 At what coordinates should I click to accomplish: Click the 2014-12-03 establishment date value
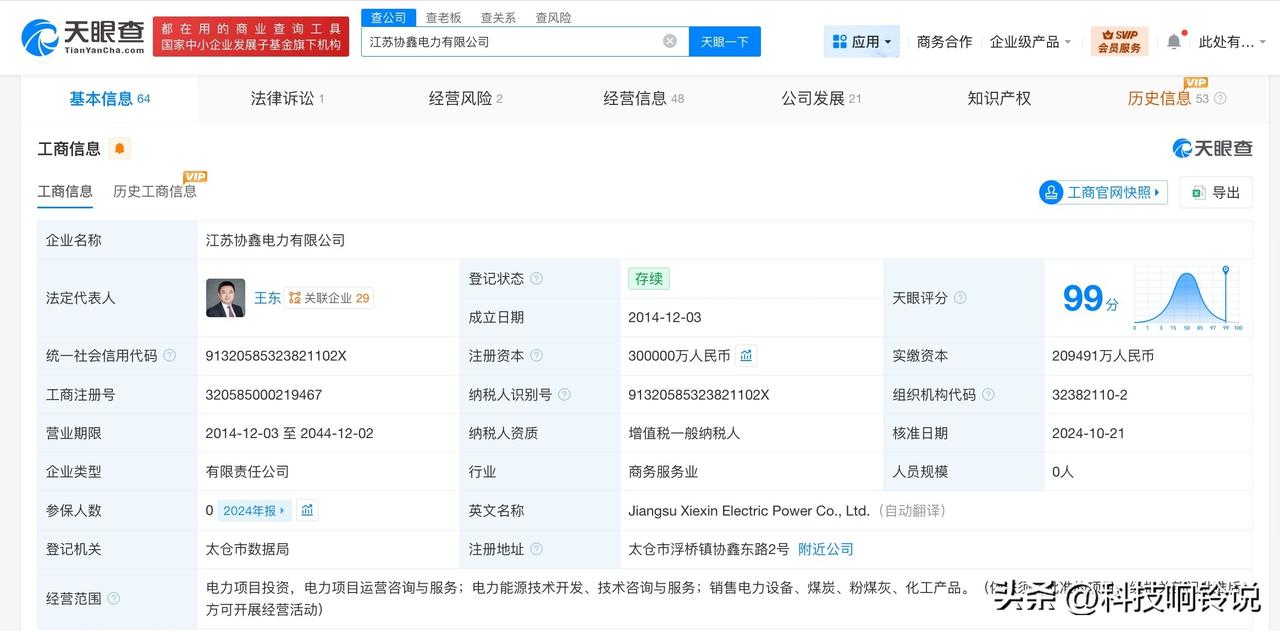coord(665,317)
